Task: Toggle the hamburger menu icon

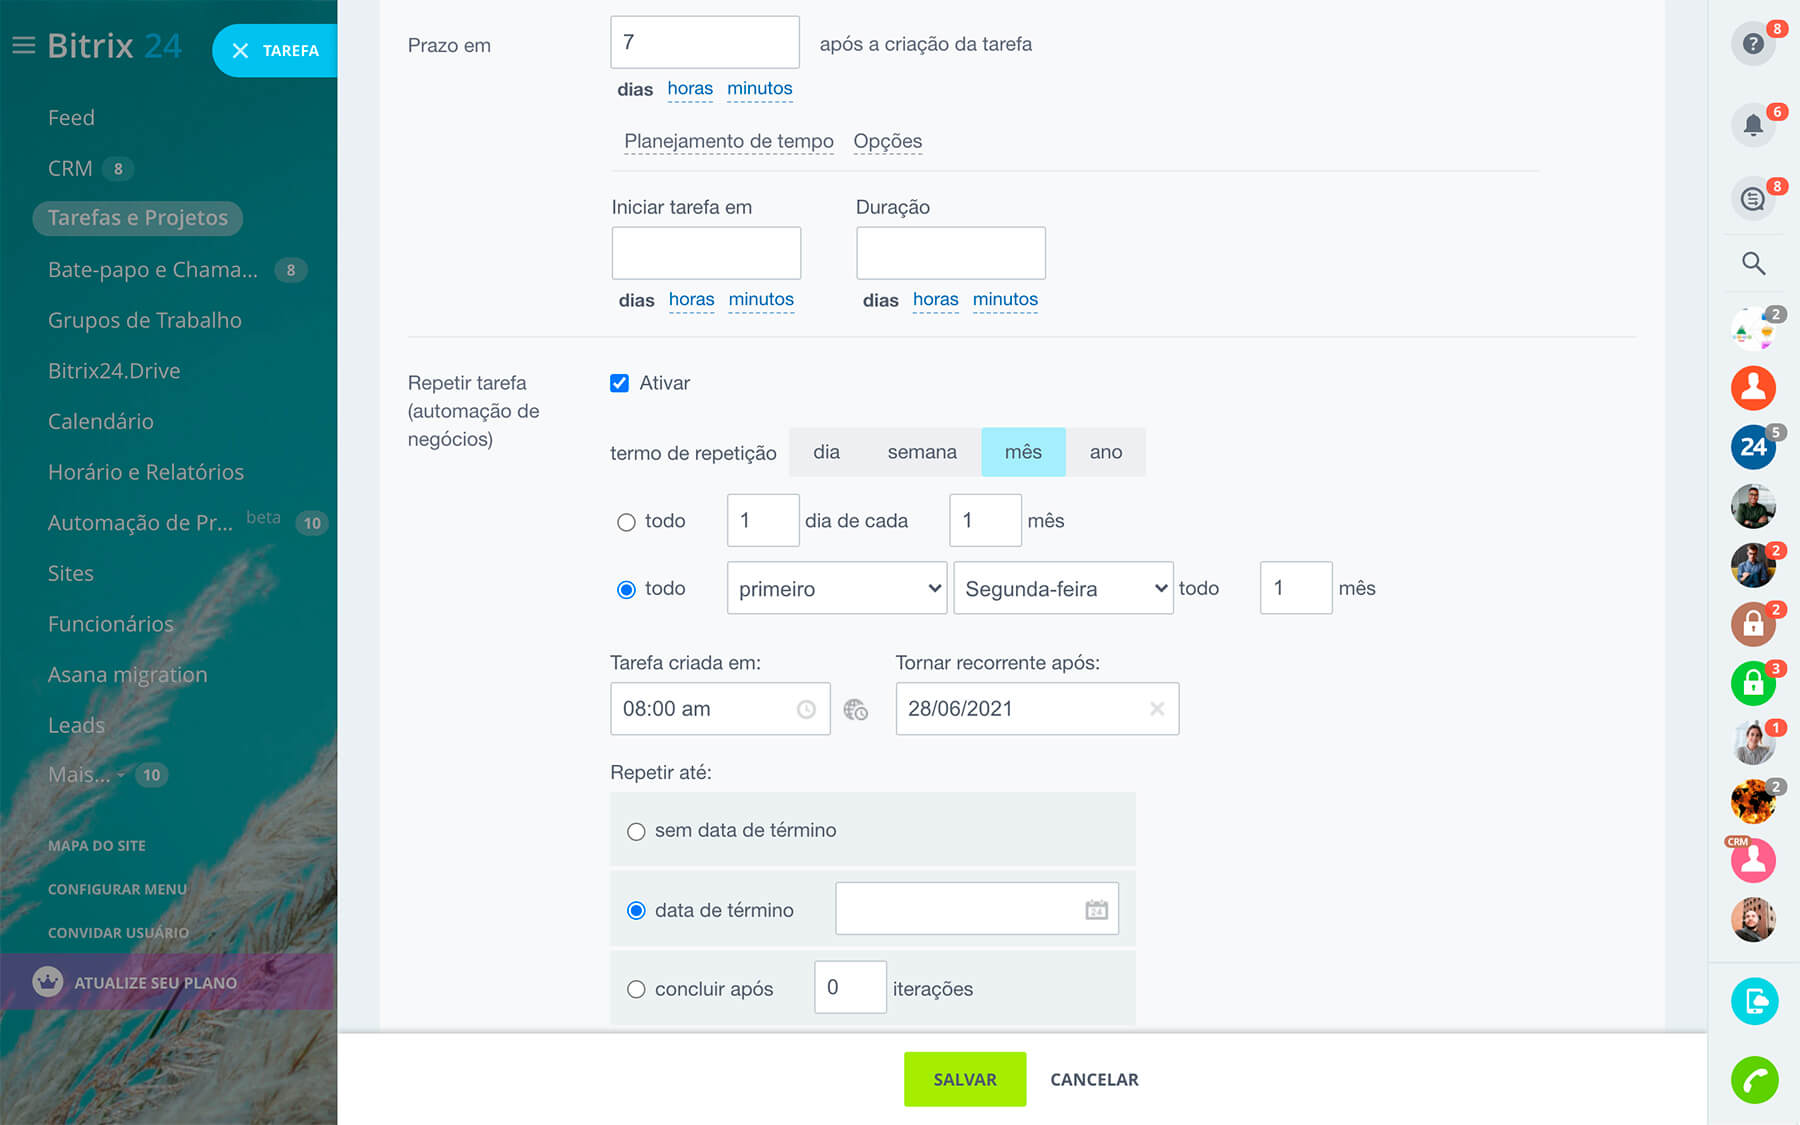Action: point(23,46)
